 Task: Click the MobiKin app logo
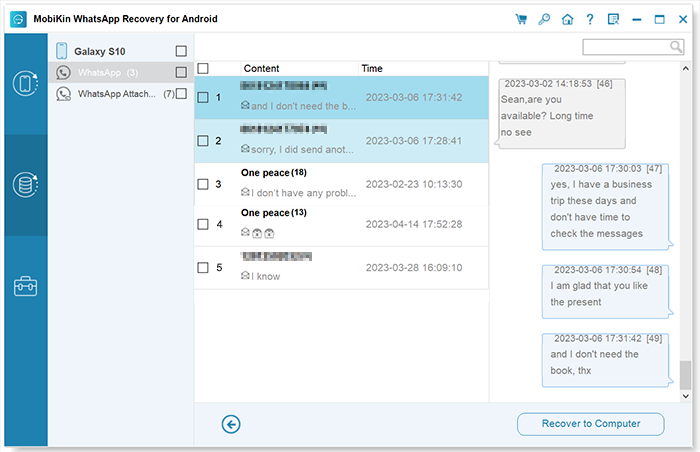click(x=18, y=19)
